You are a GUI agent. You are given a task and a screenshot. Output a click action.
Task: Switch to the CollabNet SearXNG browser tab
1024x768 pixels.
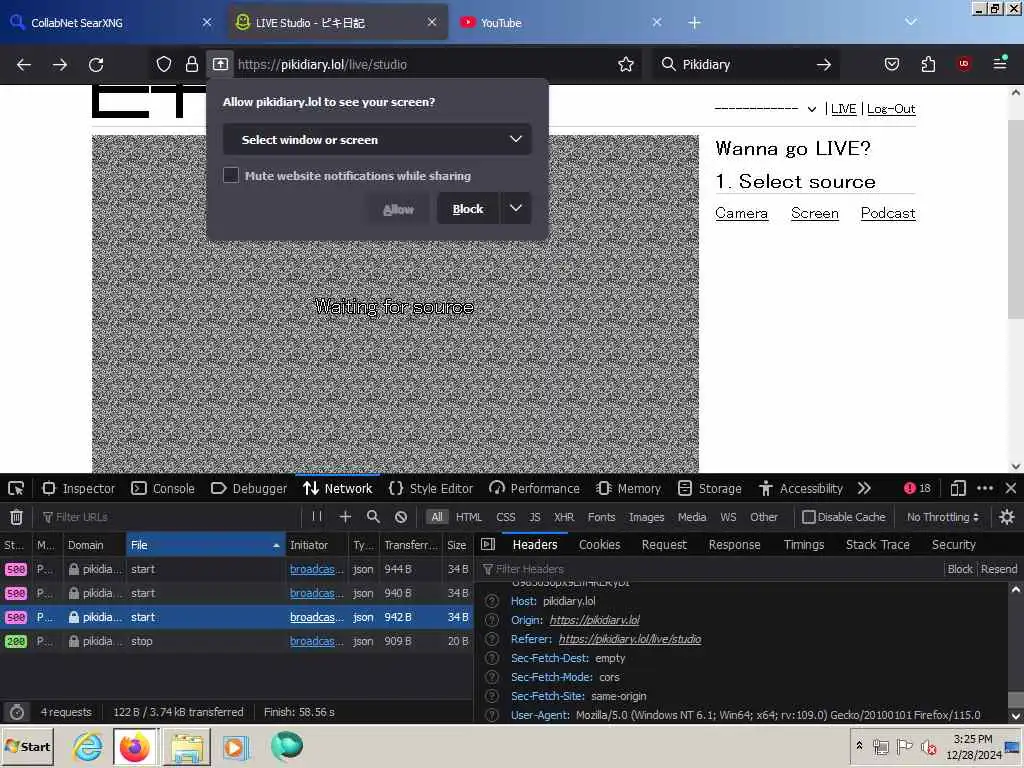pos(110,23)
